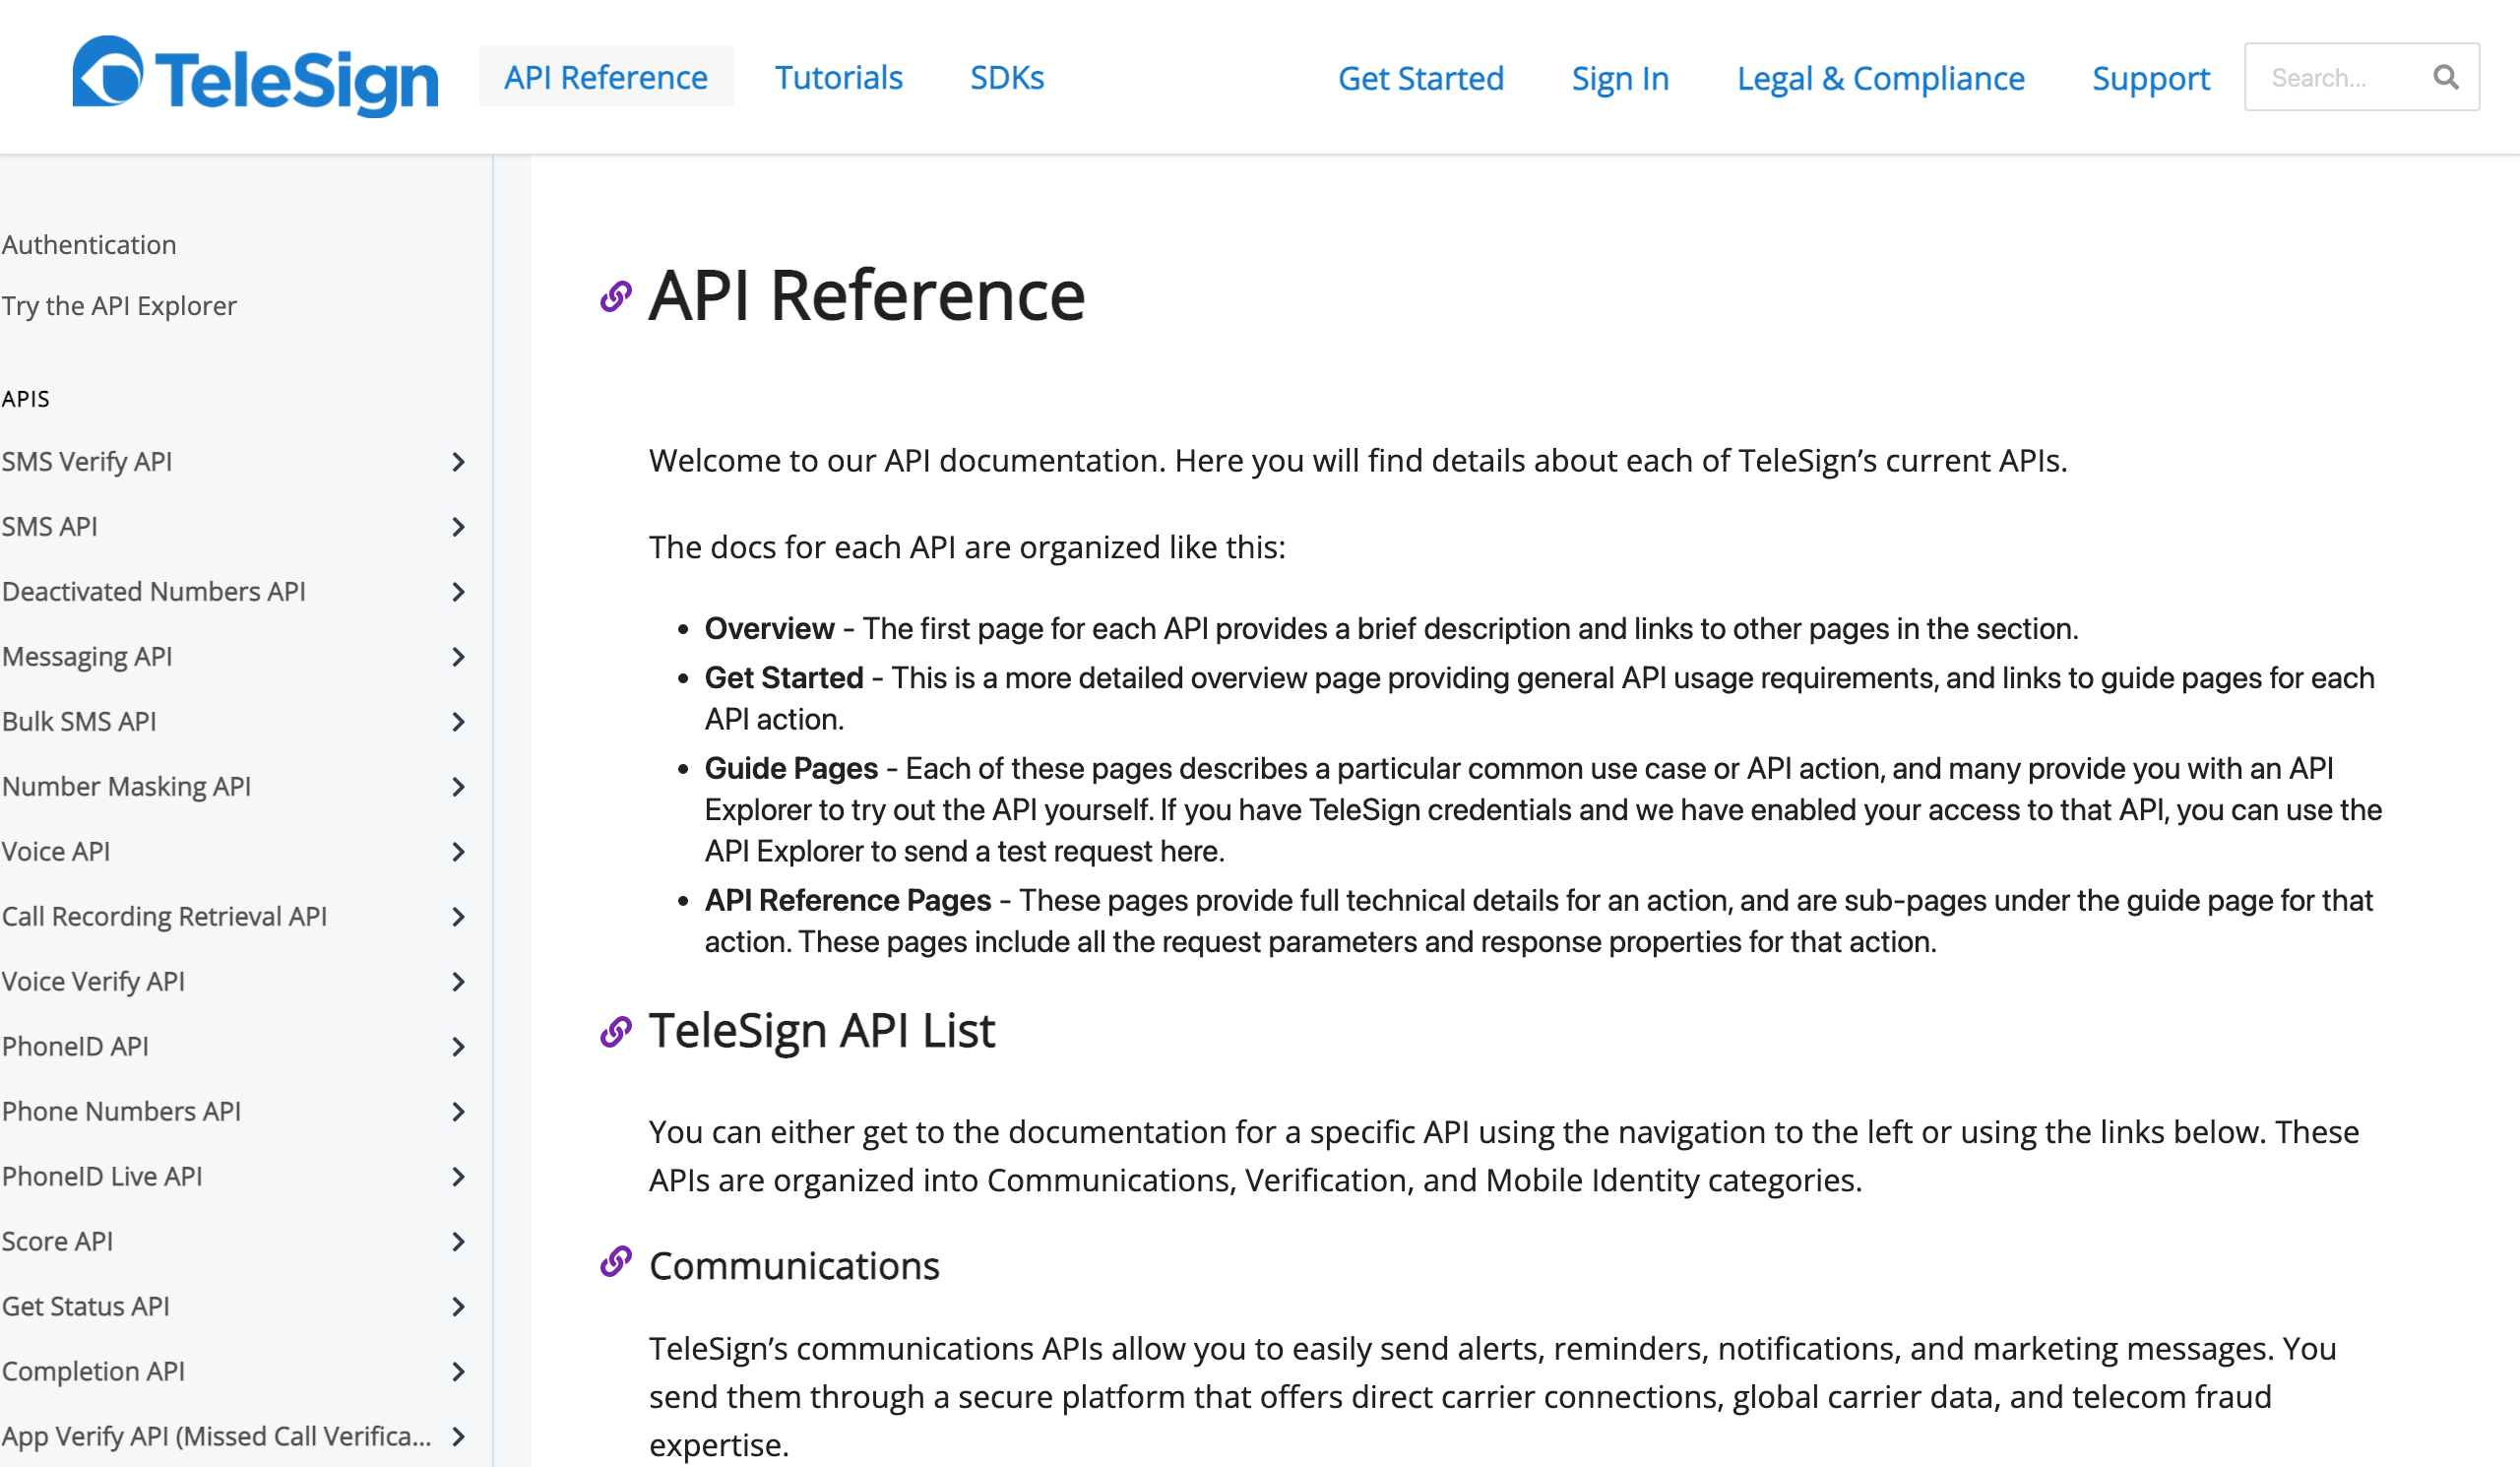Select Completion API sidebar item
Viewport: 2520px width, 1467px height.
pyautogui.click(x=93, y=1372)
